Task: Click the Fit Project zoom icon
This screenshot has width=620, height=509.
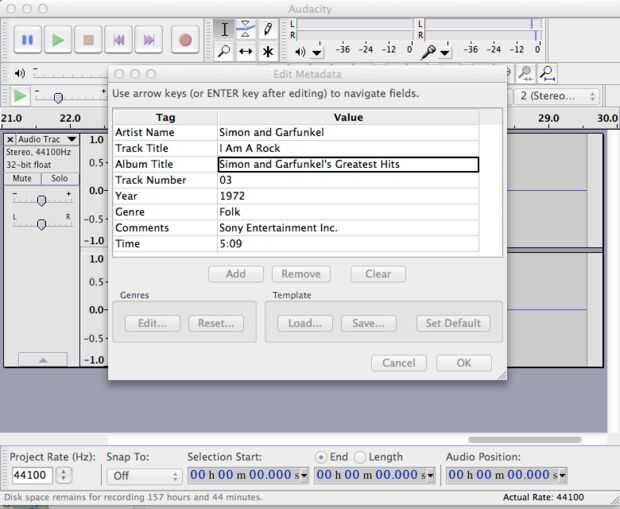Action: pos(548,73)
